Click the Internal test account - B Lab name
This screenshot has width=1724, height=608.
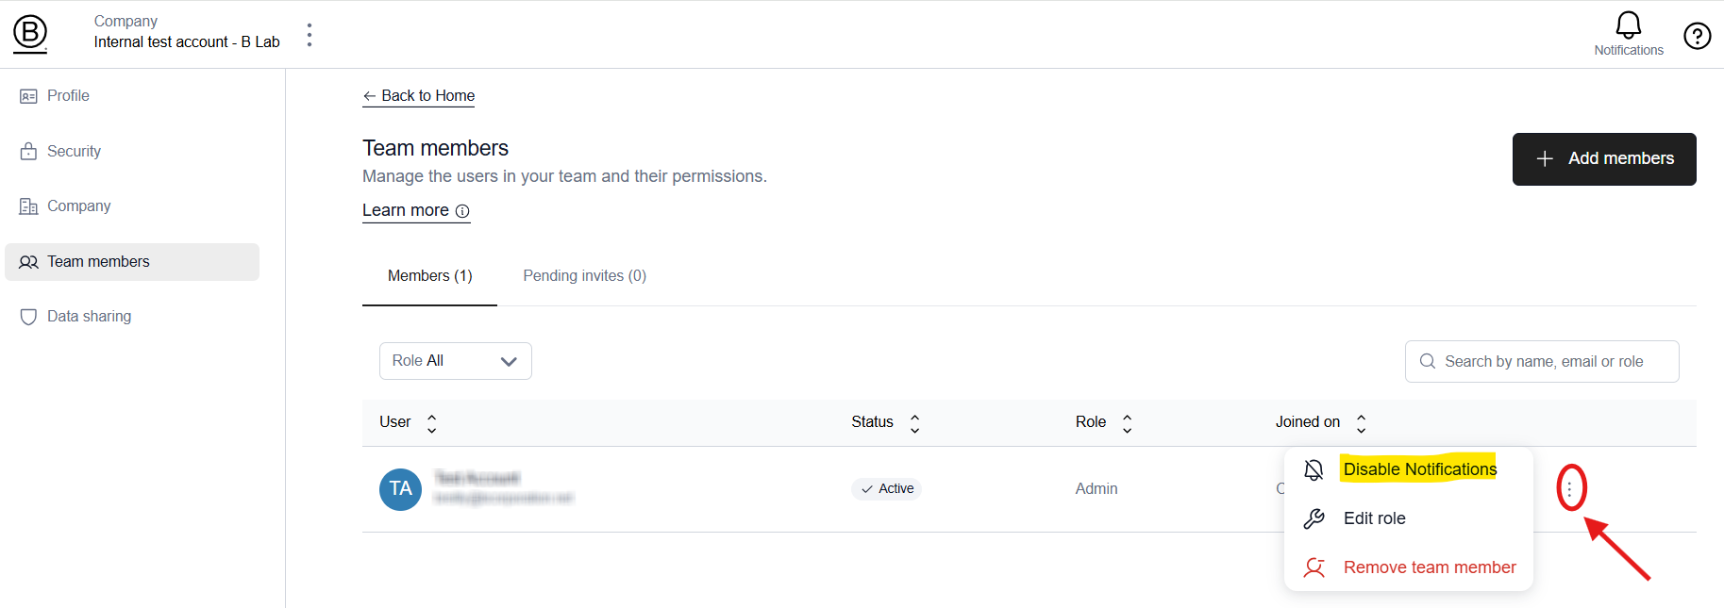[x=187, y=42]
